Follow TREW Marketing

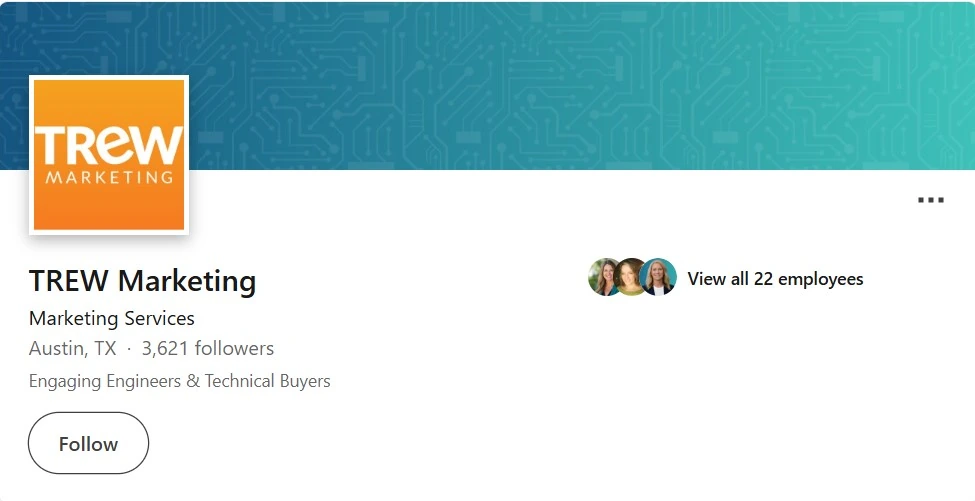[x=88, y=443]
